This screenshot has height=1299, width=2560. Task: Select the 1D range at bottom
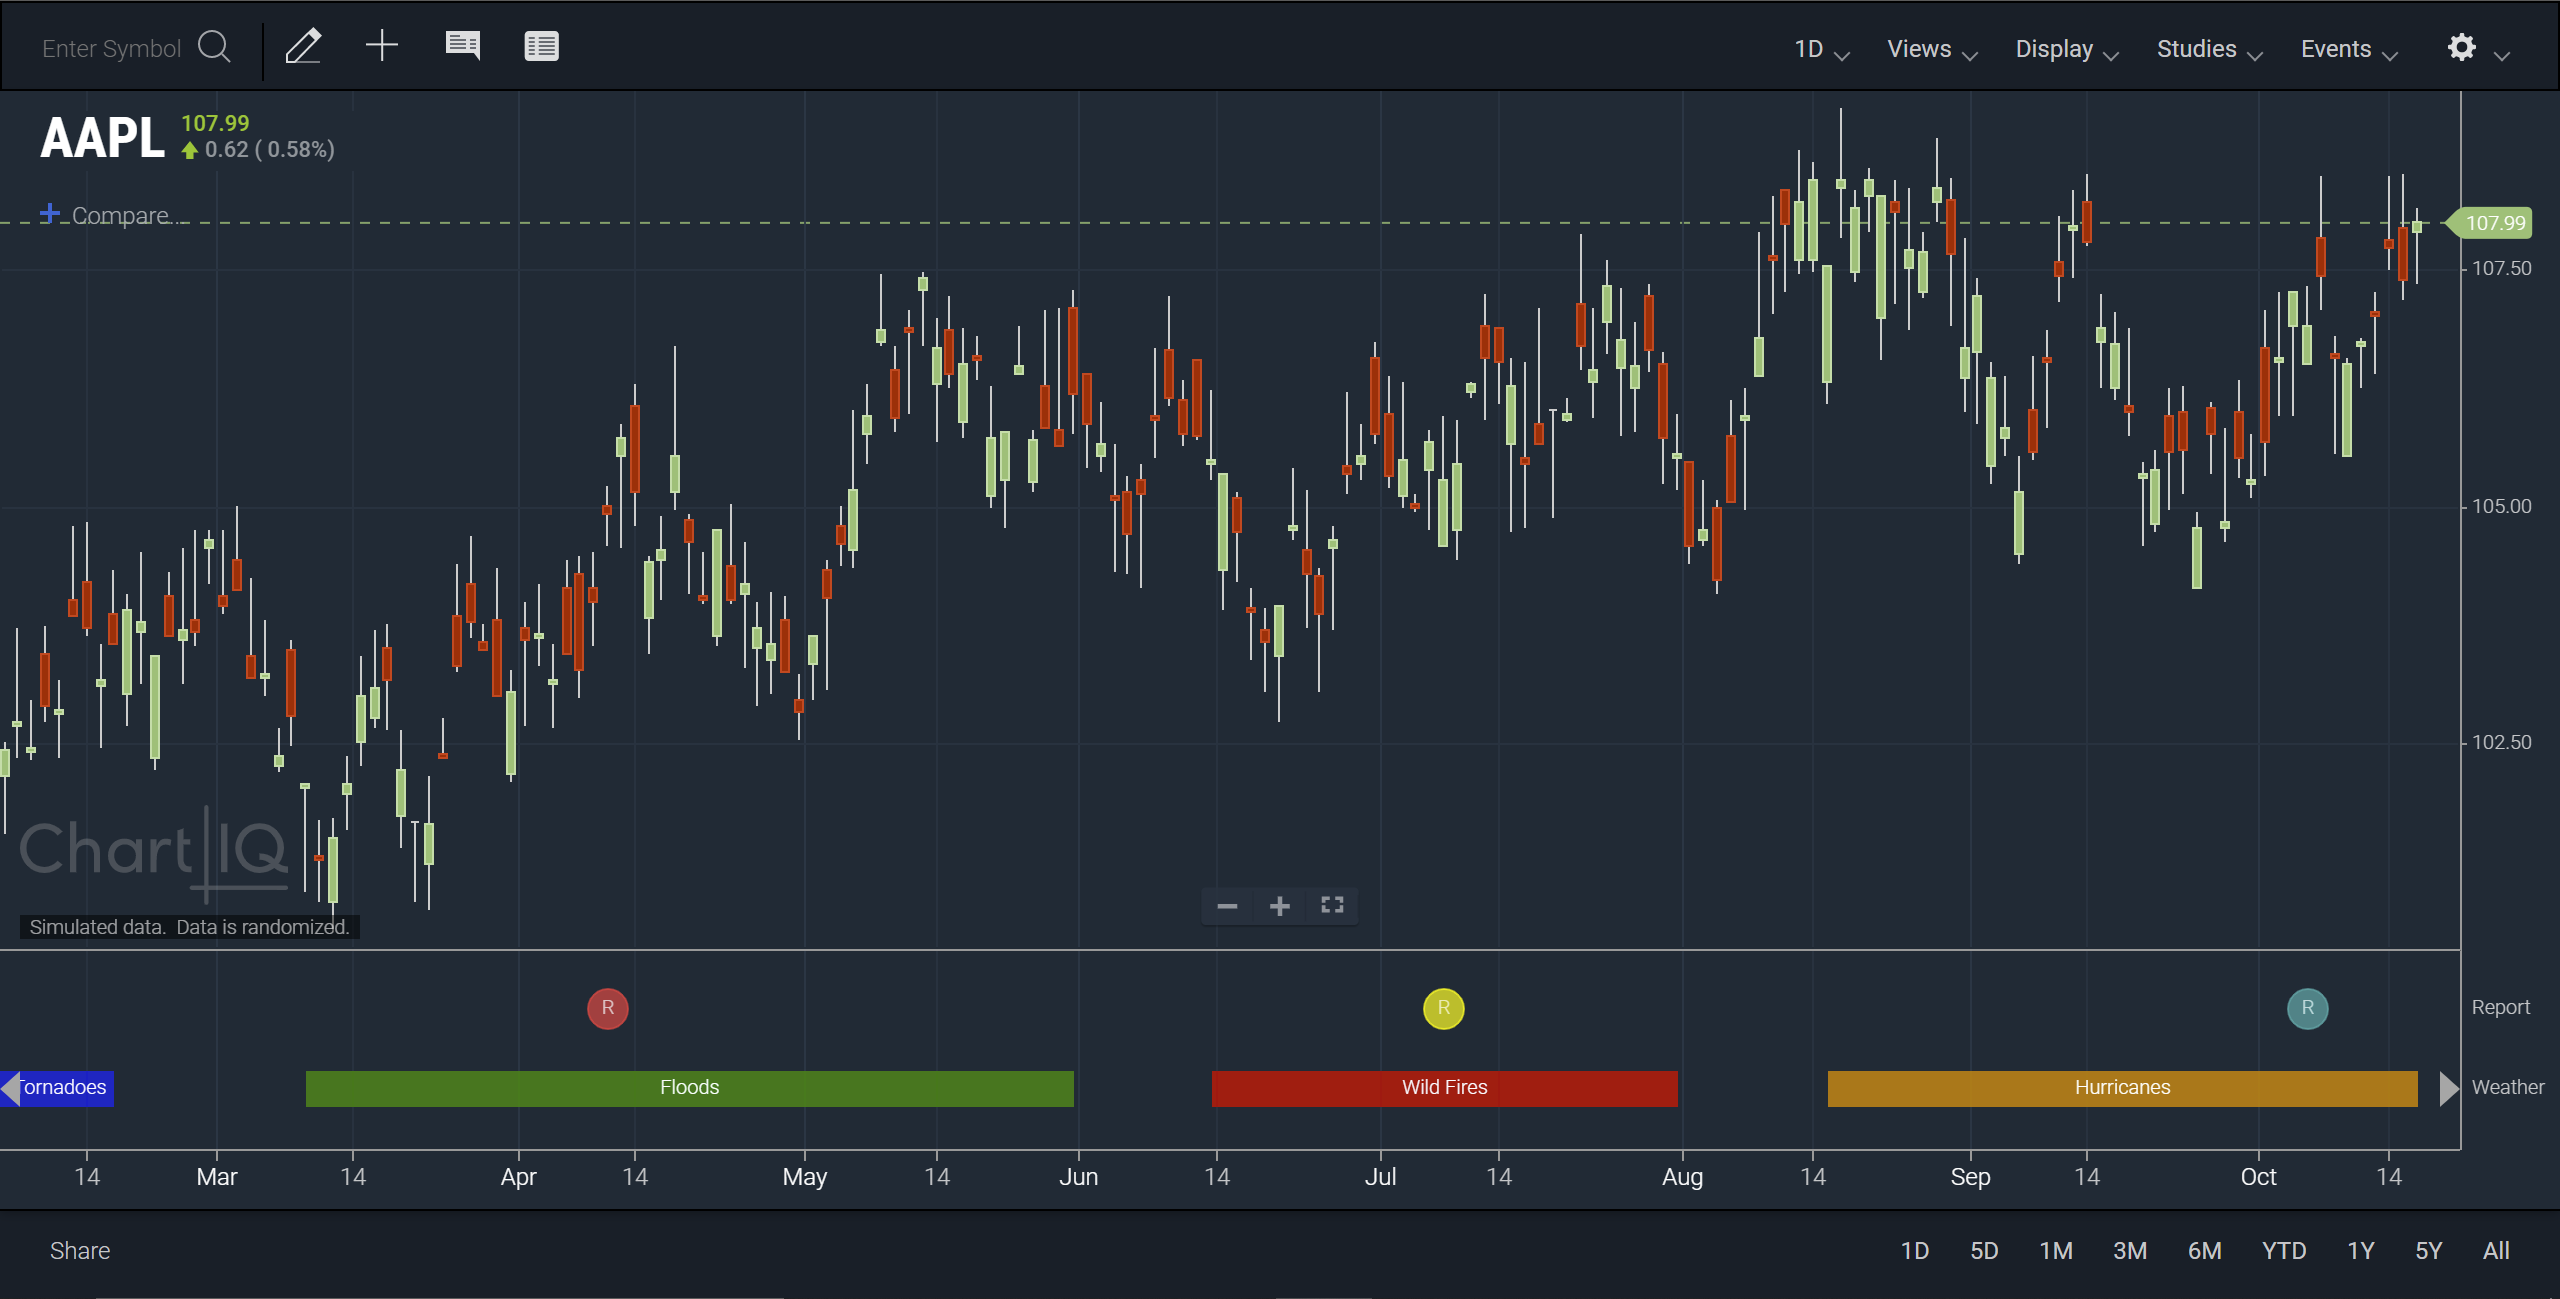1915,1251
